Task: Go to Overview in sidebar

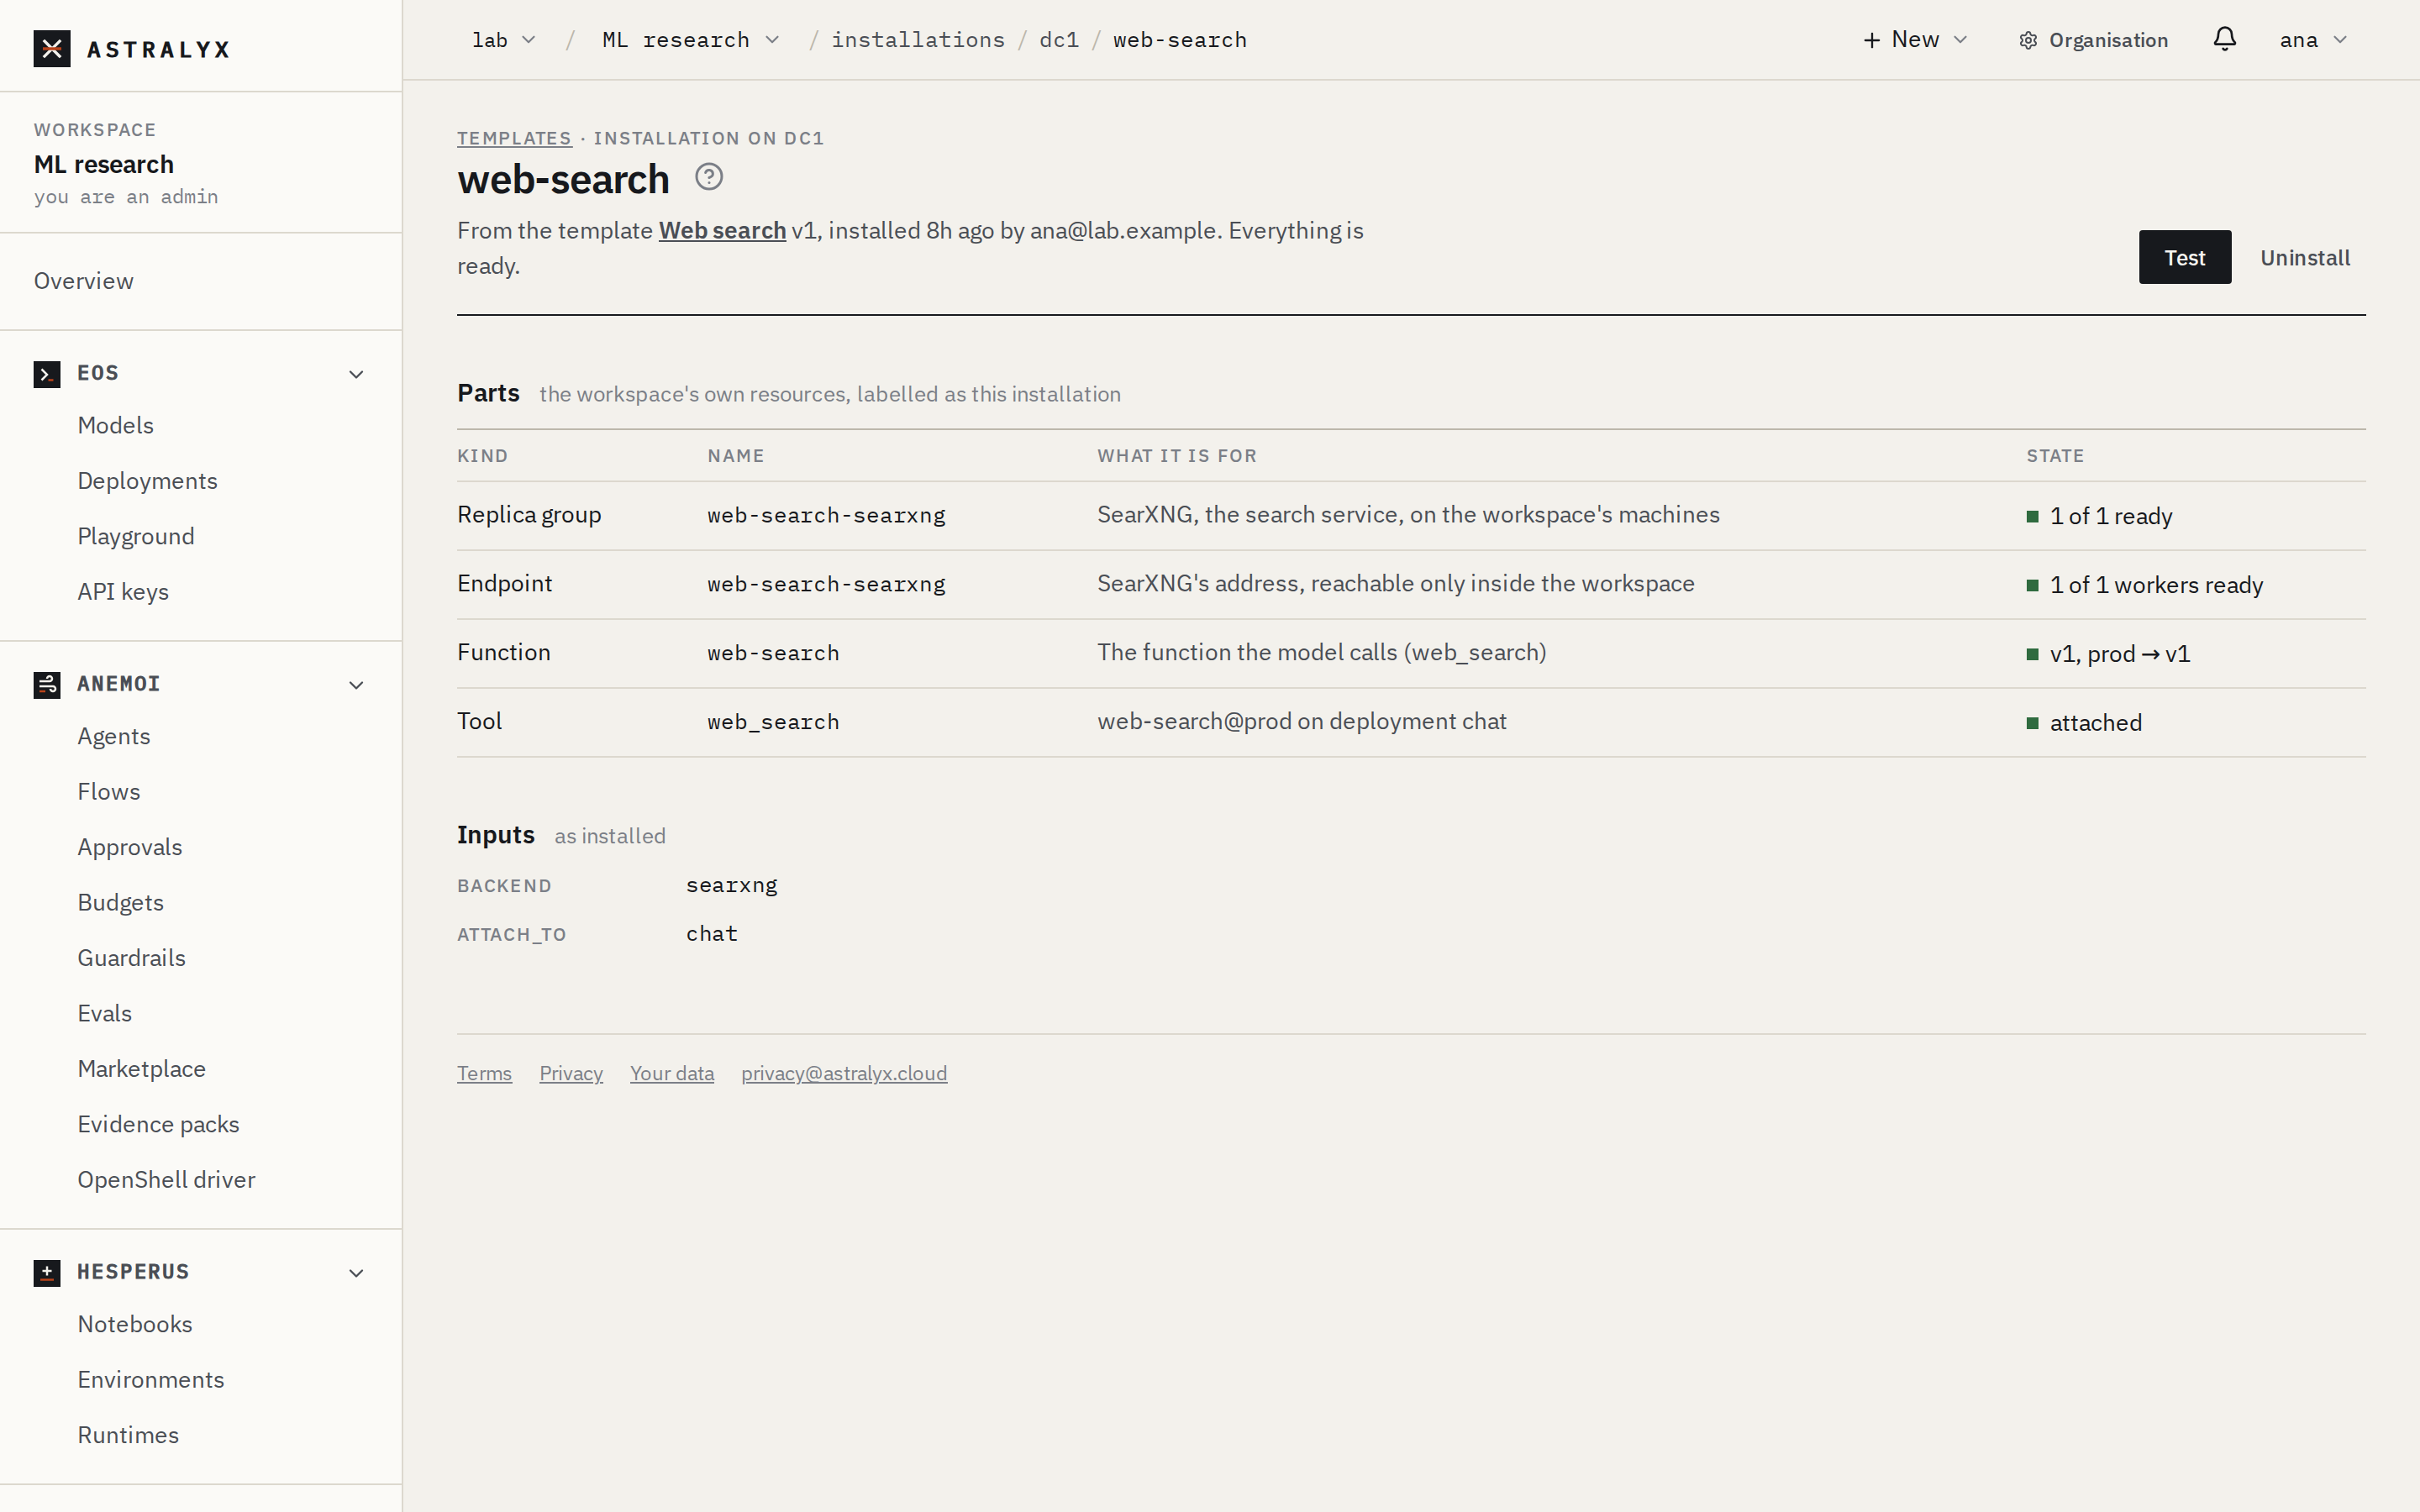Action: pos(84,281)
